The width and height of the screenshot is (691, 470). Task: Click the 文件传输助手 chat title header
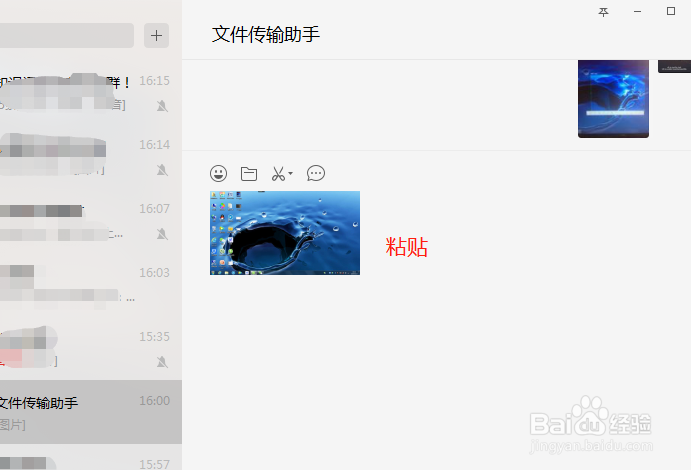coord(266,34)
